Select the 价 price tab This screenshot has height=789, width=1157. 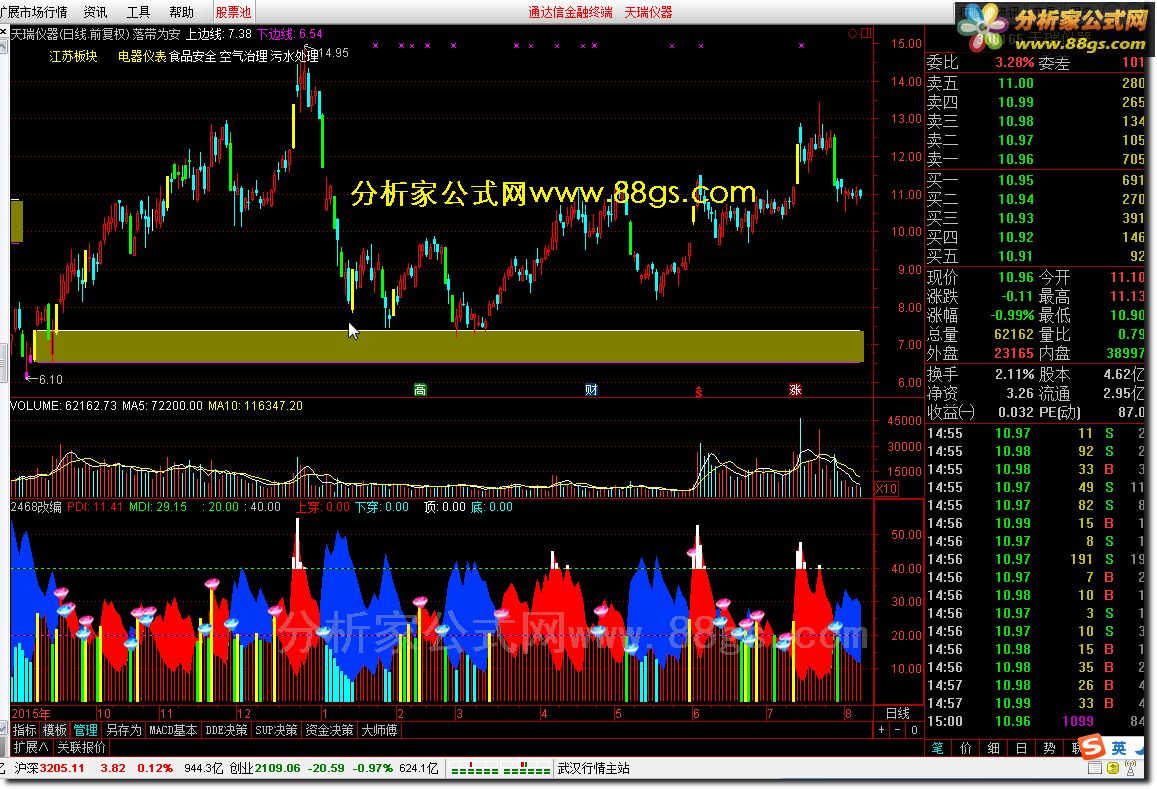(965, 748)
